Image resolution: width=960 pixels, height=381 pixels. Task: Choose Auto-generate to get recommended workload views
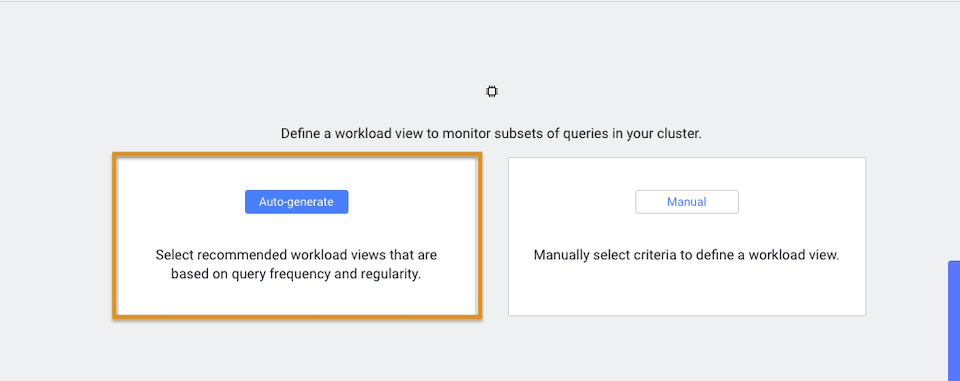click(296, 202)
